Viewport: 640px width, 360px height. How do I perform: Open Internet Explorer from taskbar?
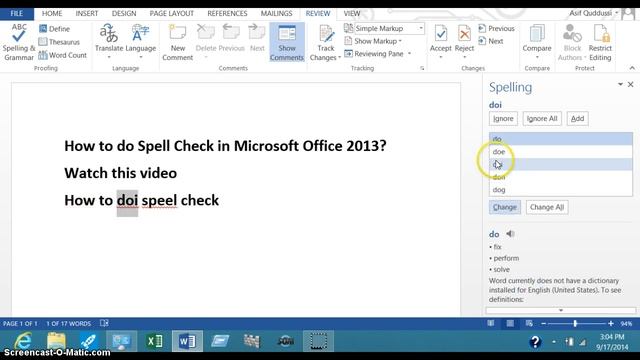click(24, 341)
